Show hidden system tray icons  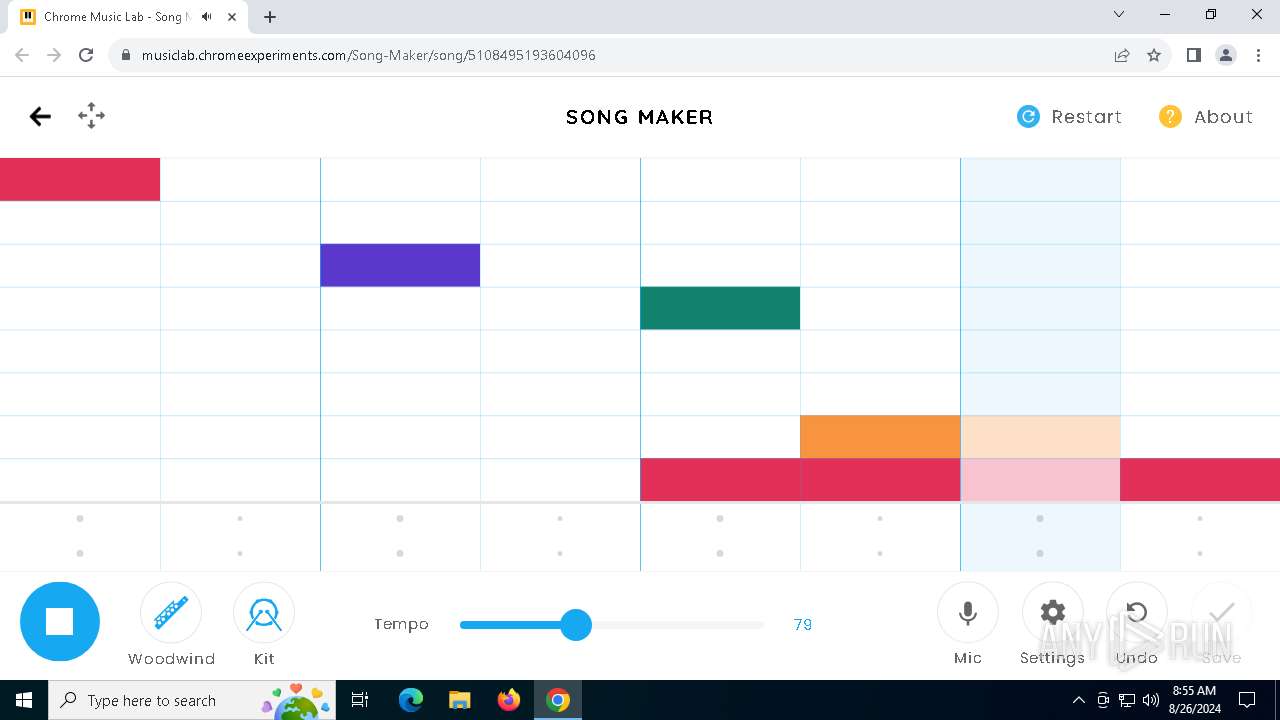(x=1079, y=700)
